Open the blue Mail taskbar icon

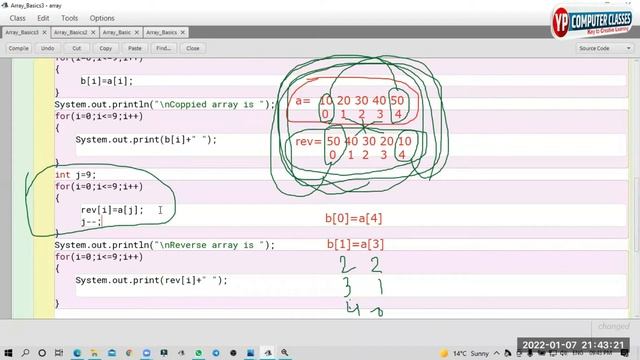pyautogui.click(x=111, y=353)
